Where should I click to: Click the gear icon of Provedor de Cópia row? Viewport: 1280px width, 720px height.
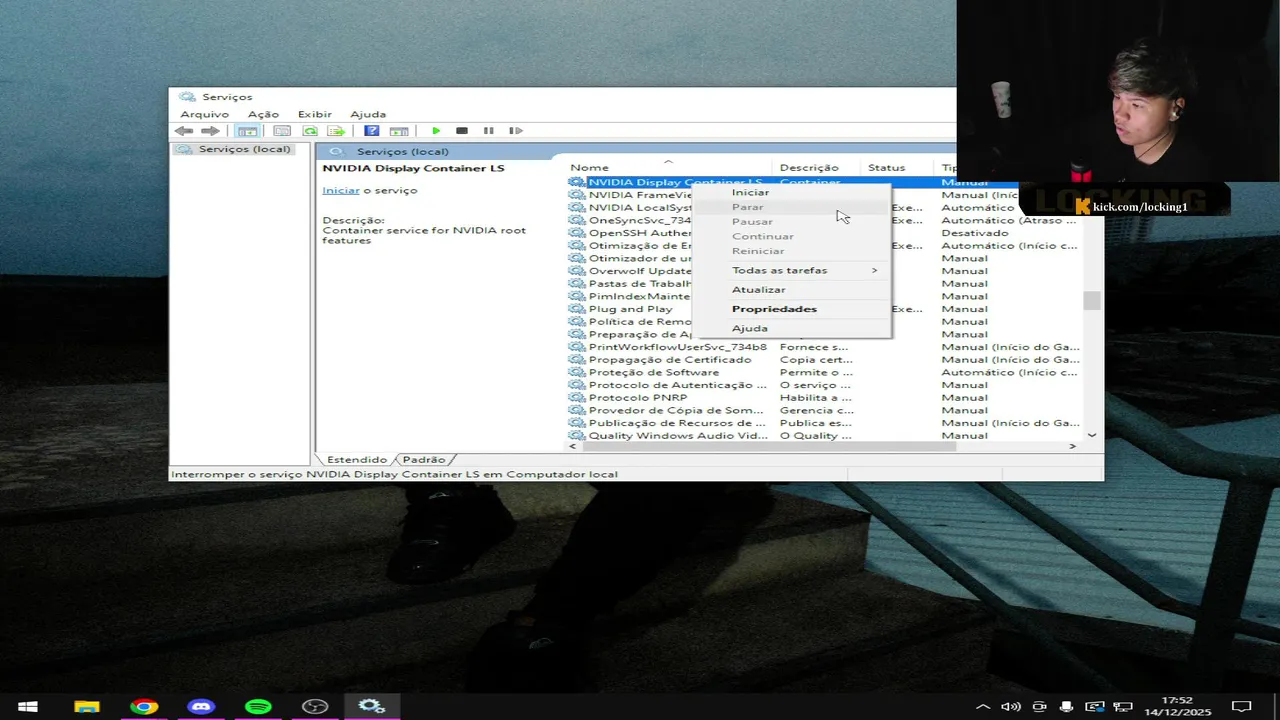click(x=576, y=410)
